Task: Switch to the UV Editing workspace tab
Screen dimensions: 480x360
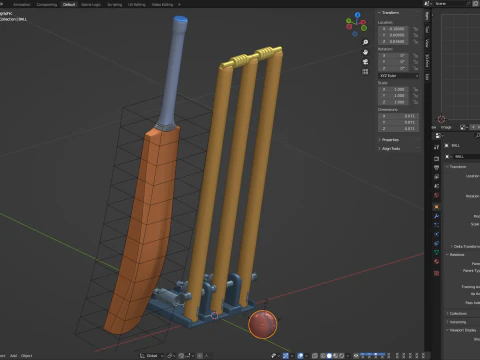Action: [x=137, y=5]
